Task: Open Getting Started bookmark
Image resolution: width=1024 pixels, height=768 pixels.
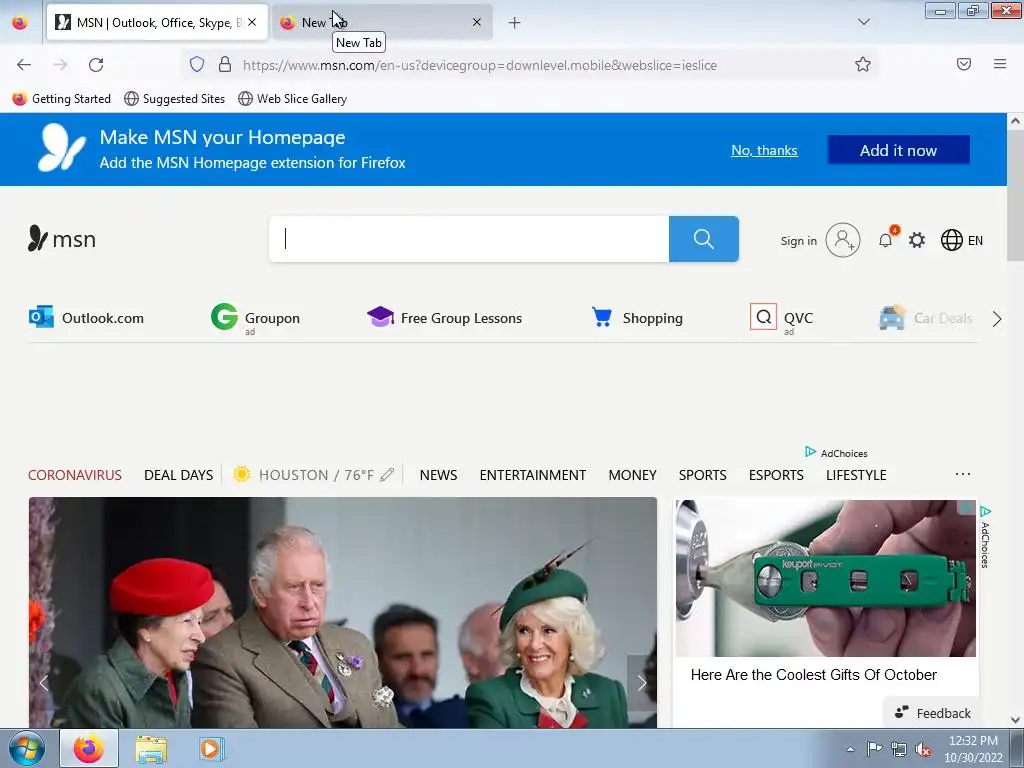Action: click(62, 99)
